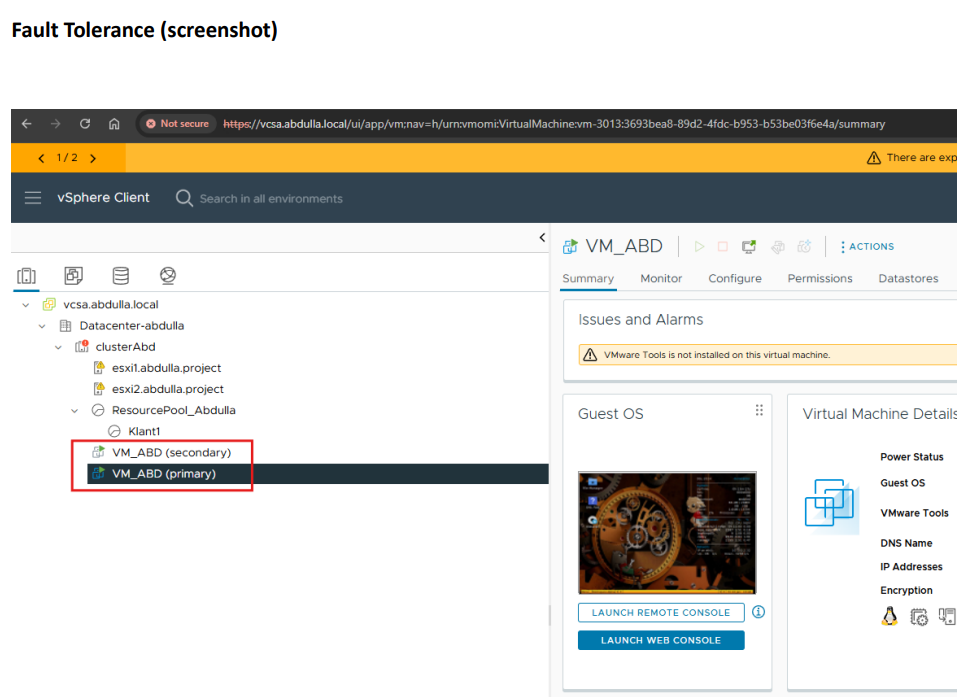The image size is (968, 697).
Task: Click the search magnifier icon
Action: click(x=184, y=198)
